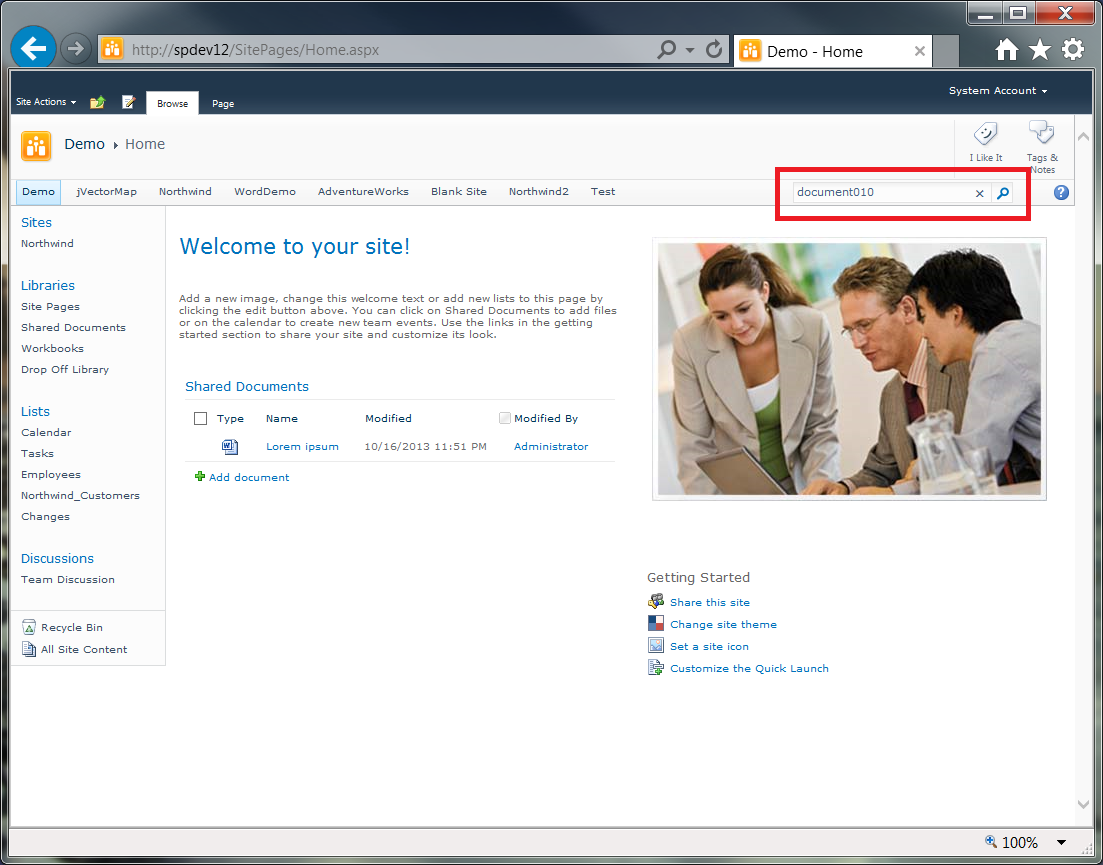The image size is (1103, 865).
Task: Open the browser Home icon
Action: (1007, 49)
